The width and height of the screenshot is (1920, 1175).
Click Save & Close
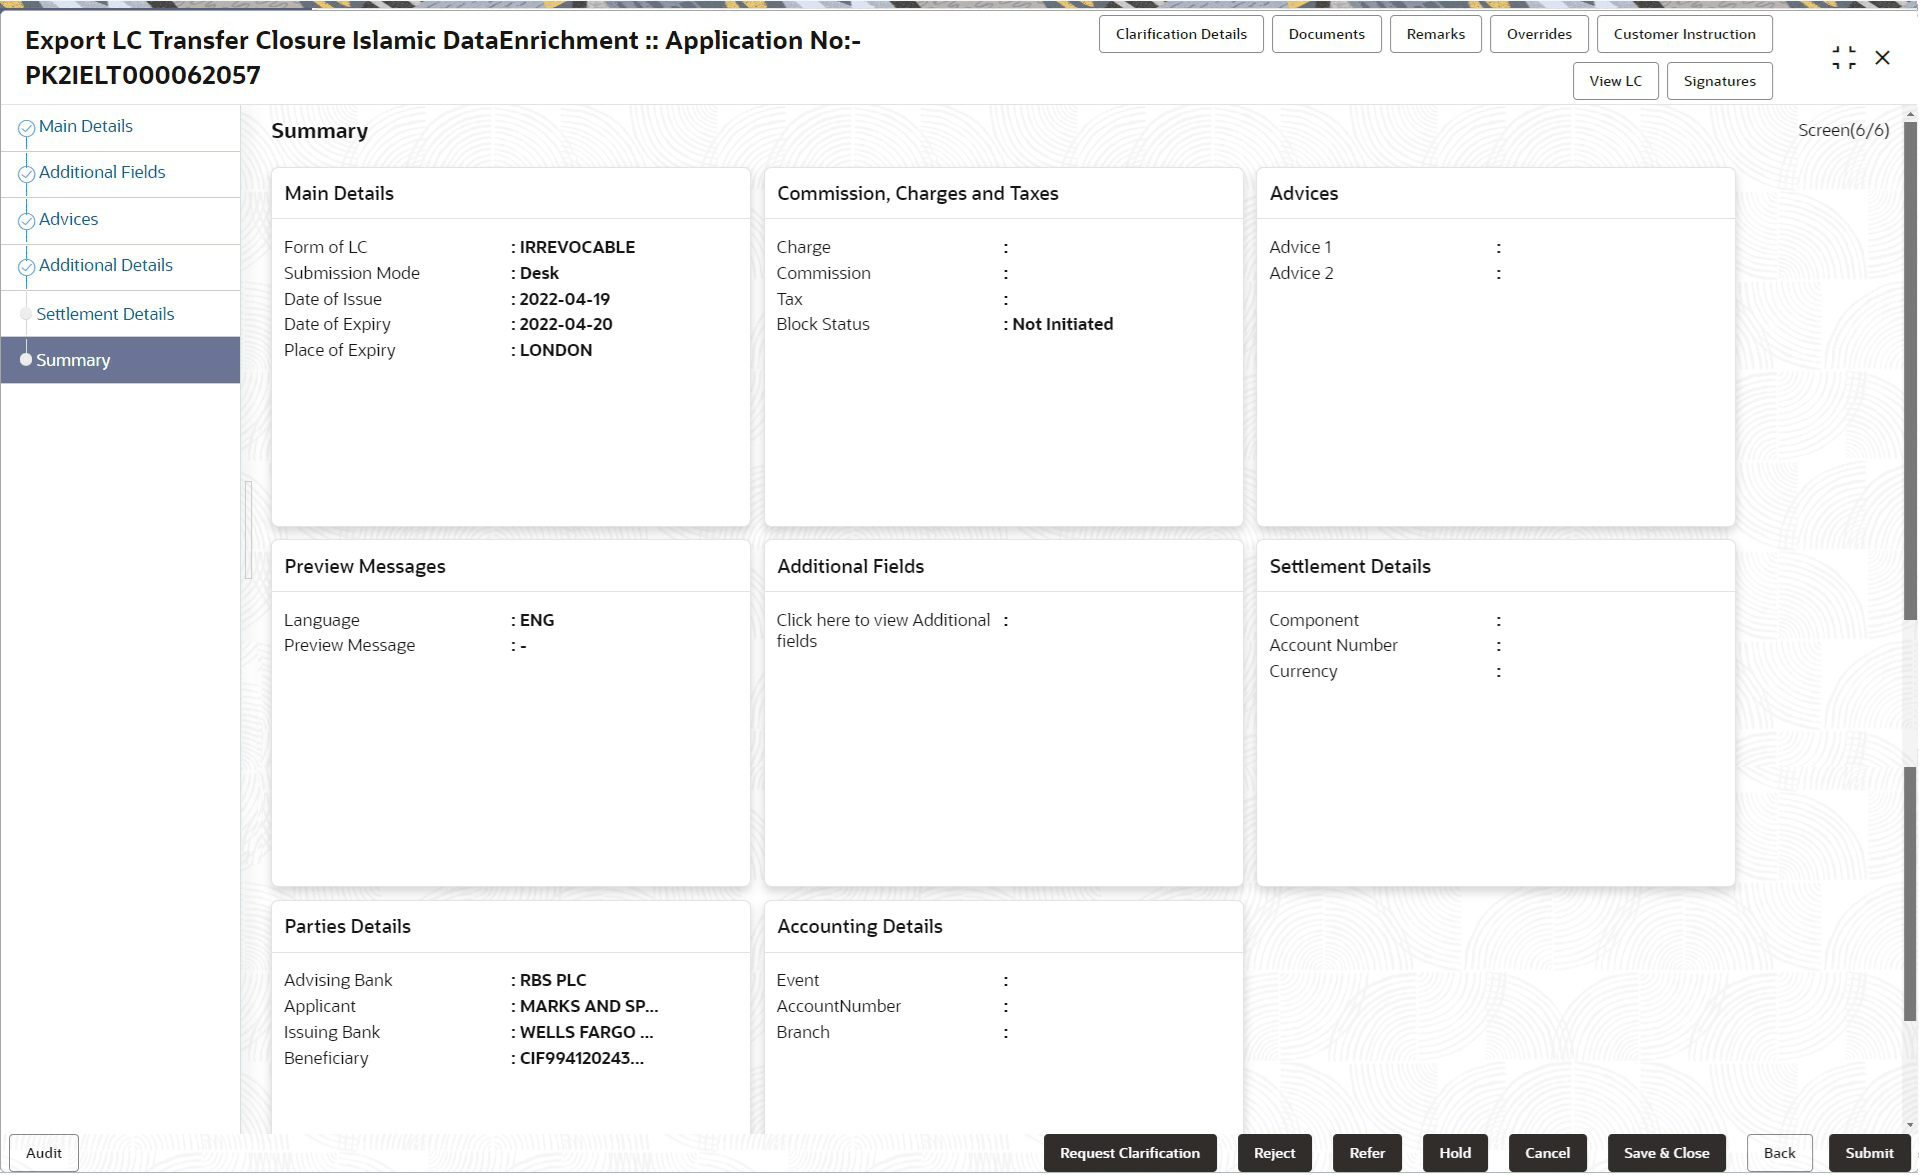(x=1665, y=1153)
